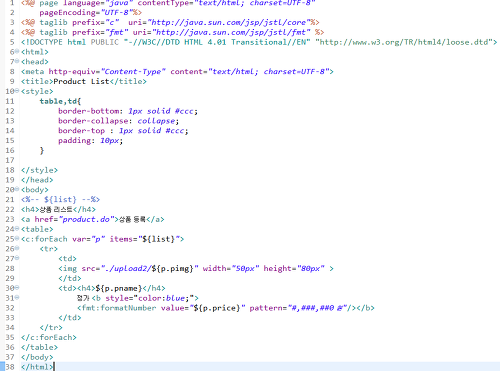
Task: Click the taglib prefix="fmt" directive line
Action: pos(172,32)
